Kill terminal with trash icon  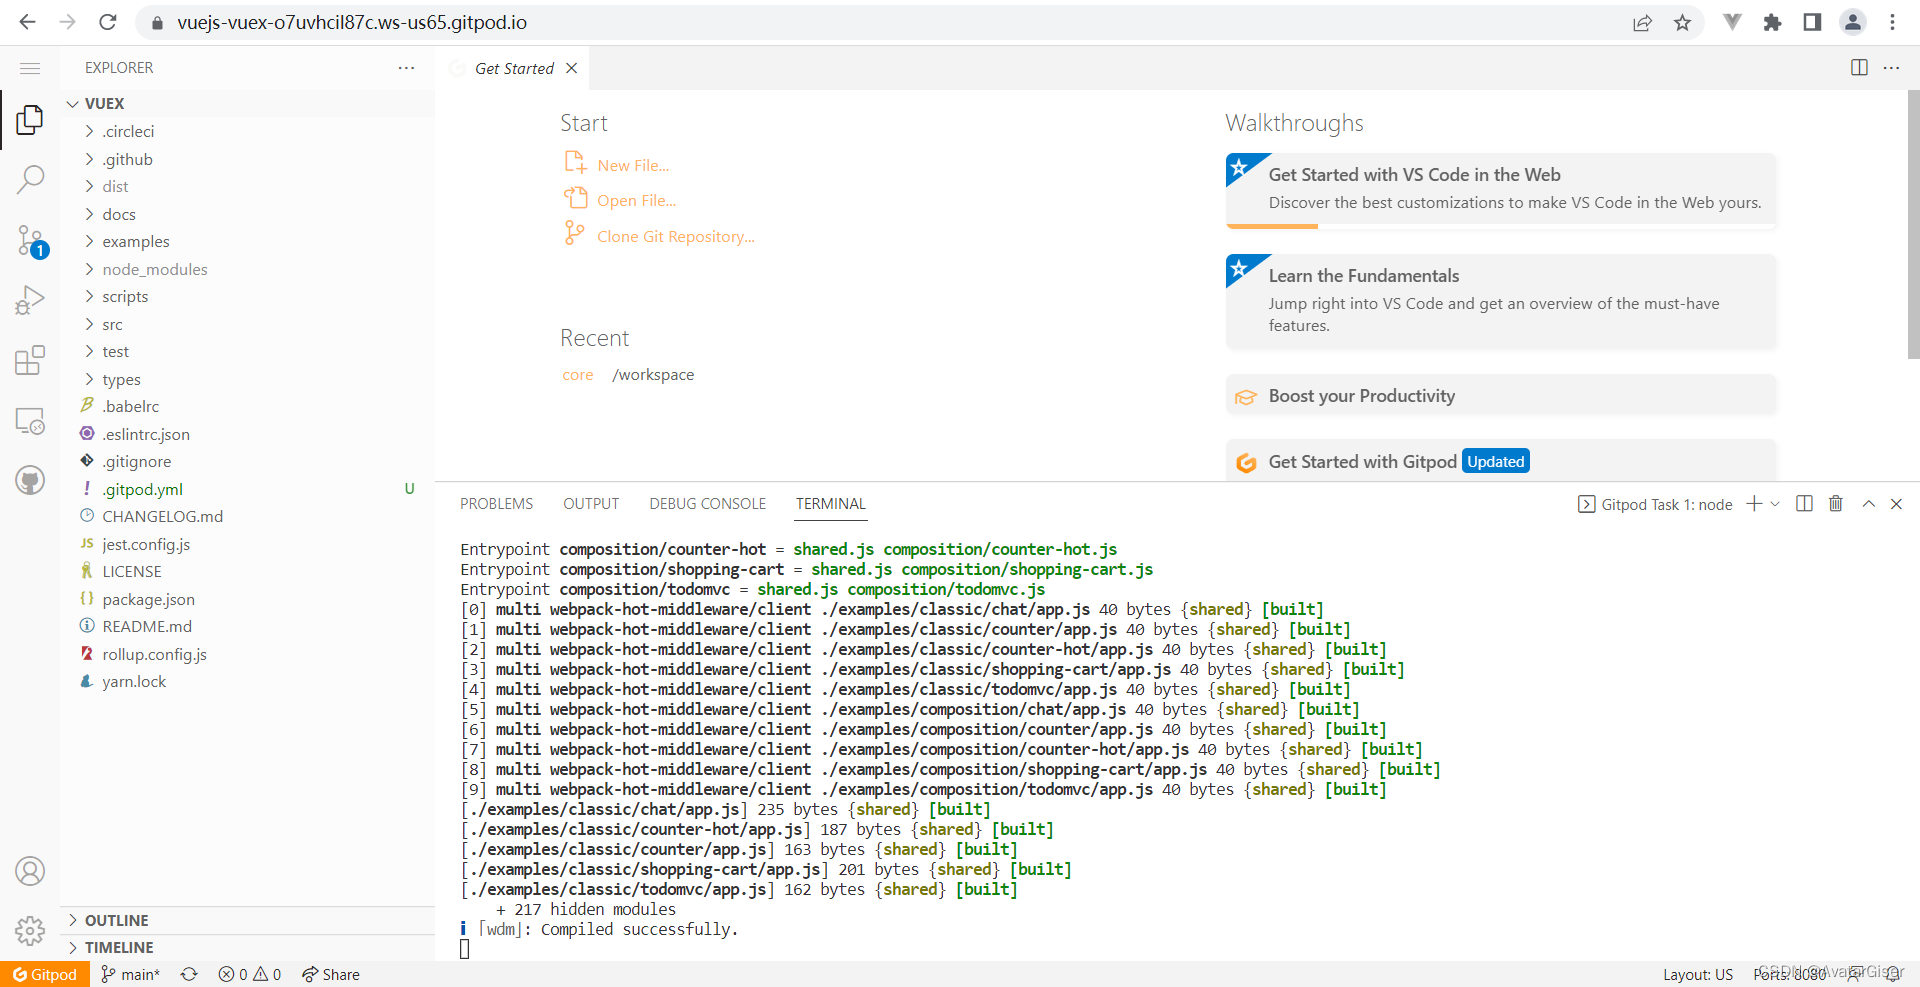pos(1836,504)
